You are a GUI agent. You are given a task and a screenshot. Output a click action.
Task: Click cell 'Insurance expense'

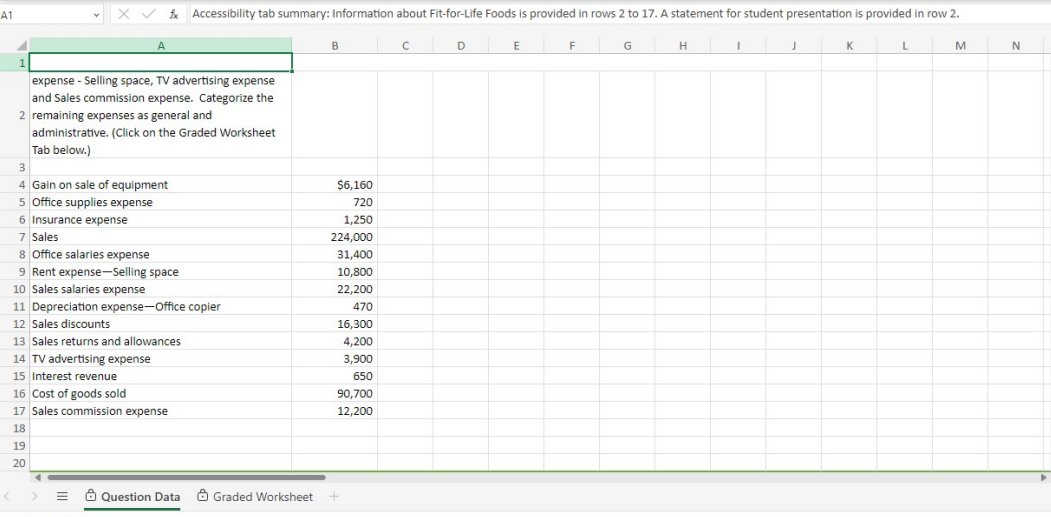(x=161, y=219)
